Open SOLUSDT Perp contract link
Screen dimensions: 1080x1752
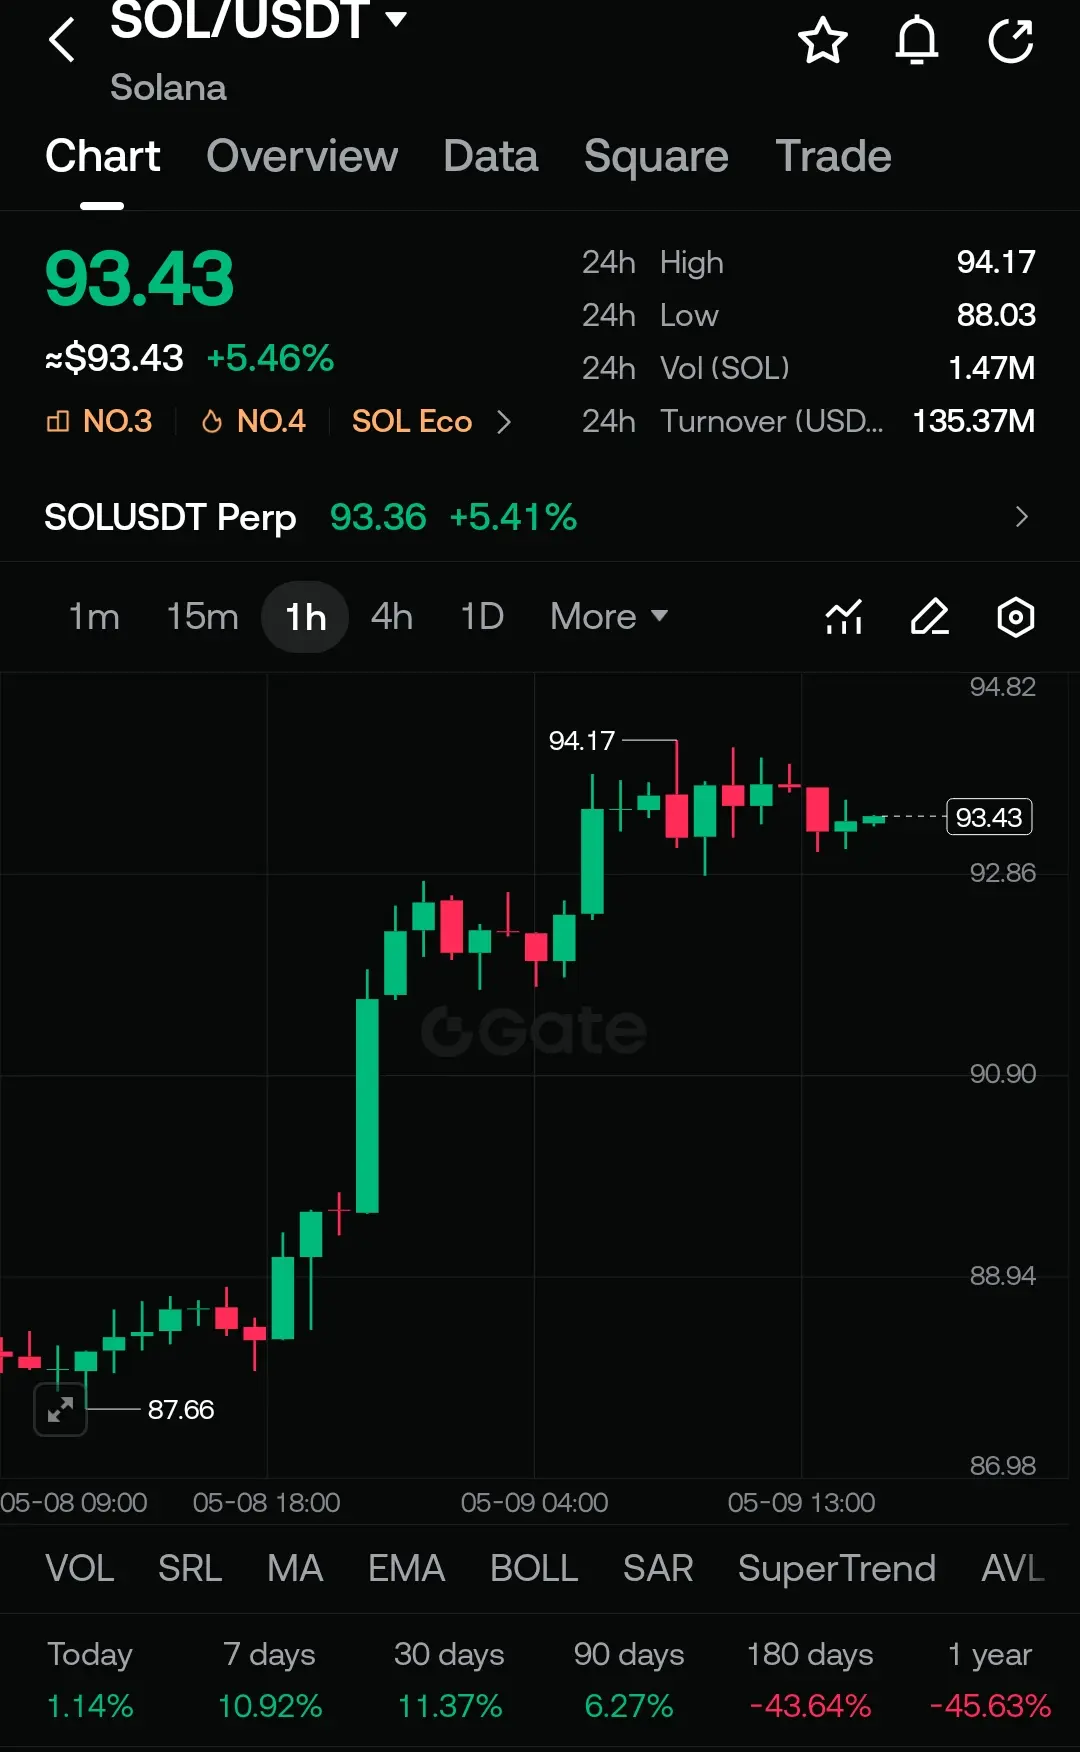tap(170, 517)
